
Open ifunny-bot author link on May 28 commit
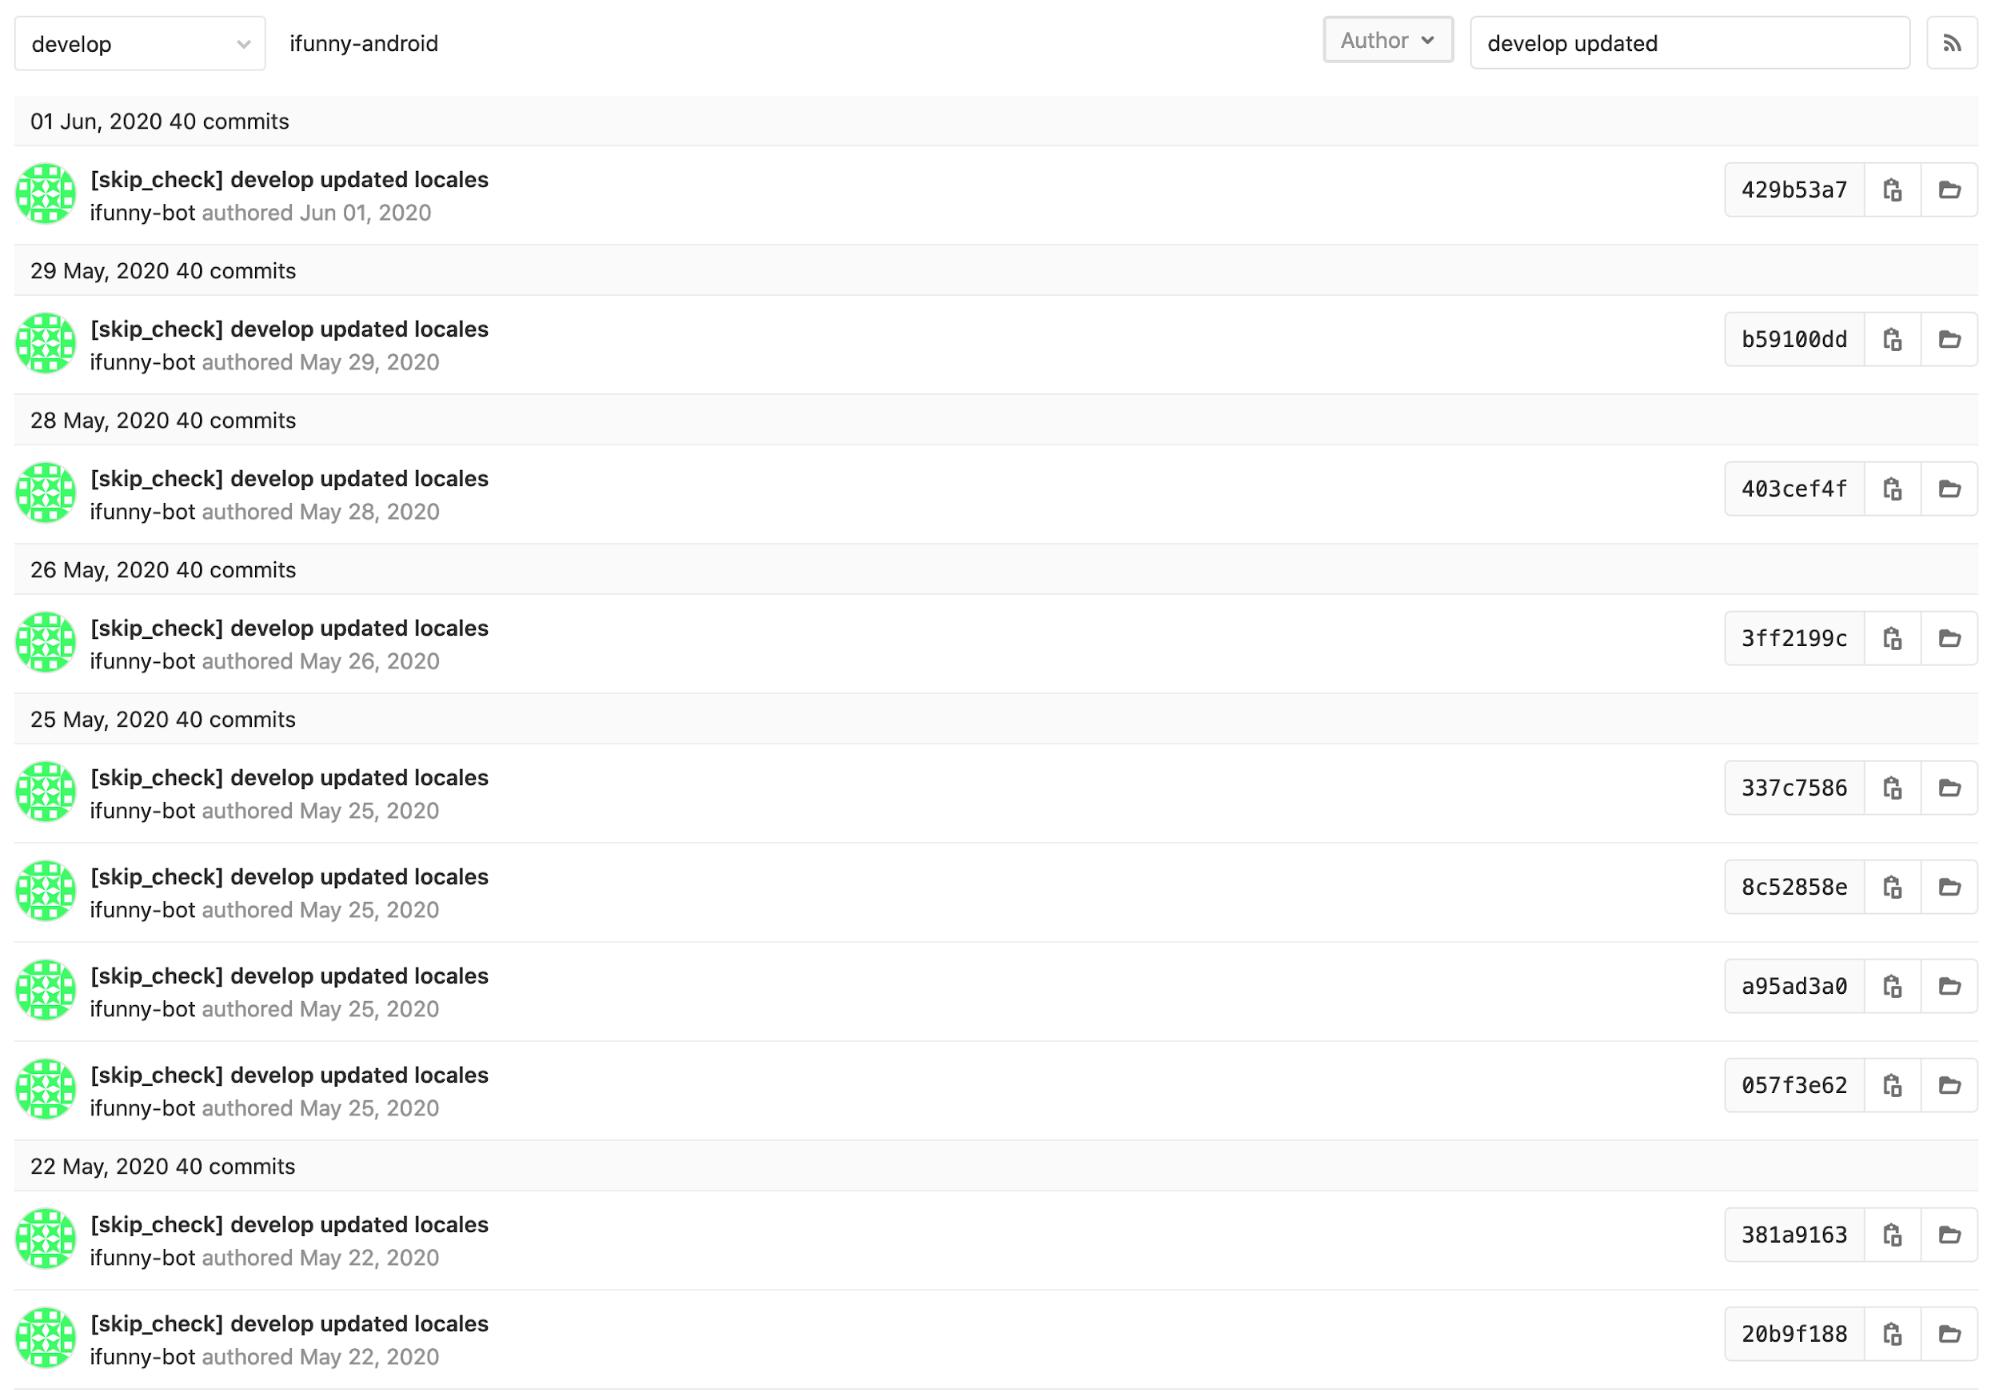tap(142, 512)
